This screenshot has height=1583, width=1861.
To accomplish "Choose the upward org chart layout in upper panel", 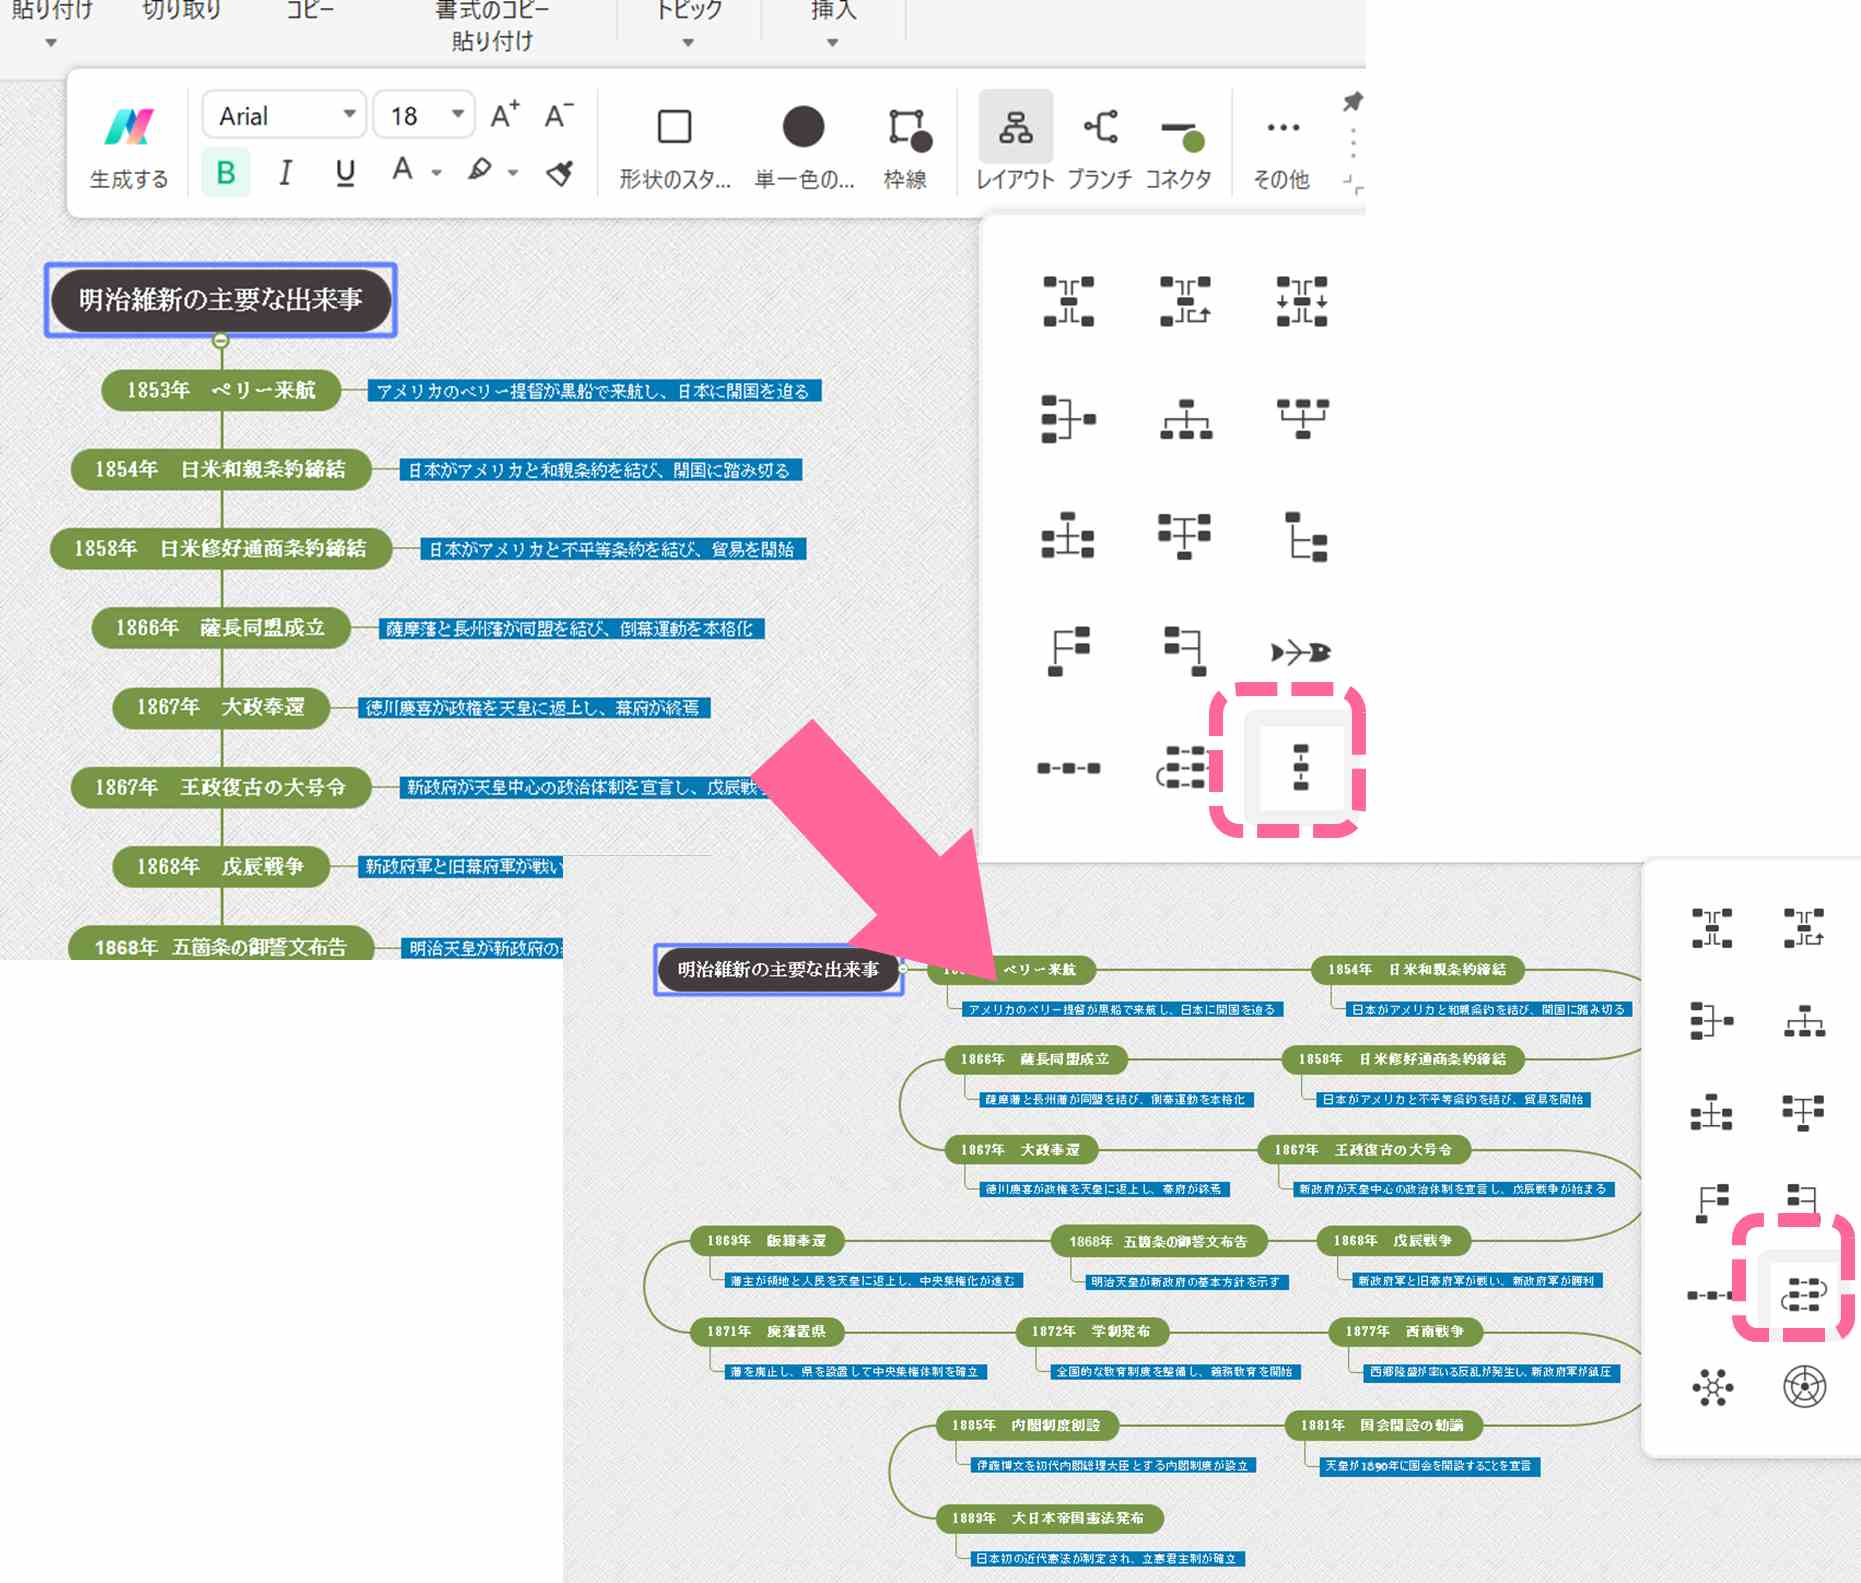I will [x=1302, y=418].
